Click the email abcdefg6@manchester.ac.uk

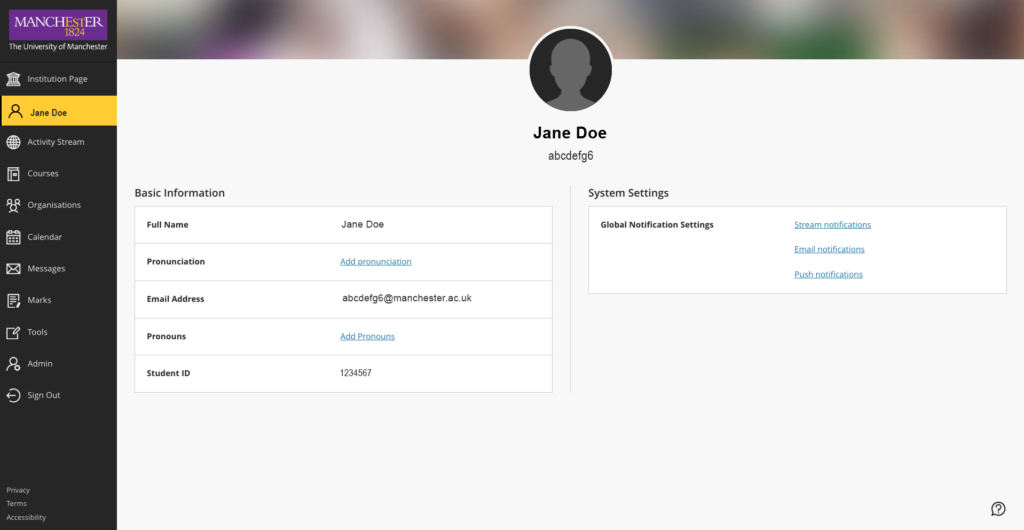click(407, 298)
